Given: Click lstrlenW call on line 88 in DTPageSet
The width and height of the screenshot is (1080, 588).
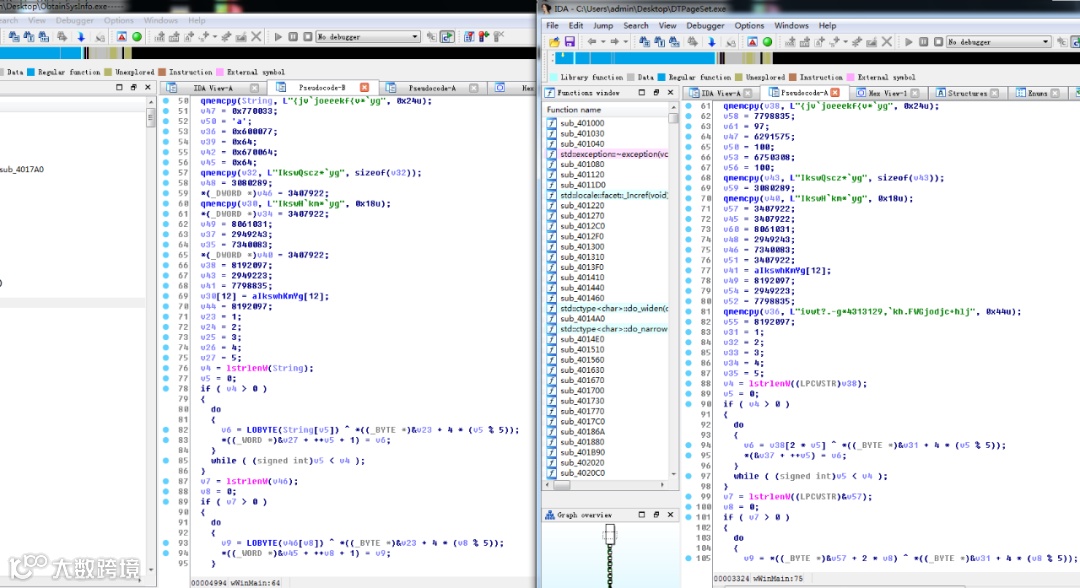Looking at the screenshot, I should 769,384.
